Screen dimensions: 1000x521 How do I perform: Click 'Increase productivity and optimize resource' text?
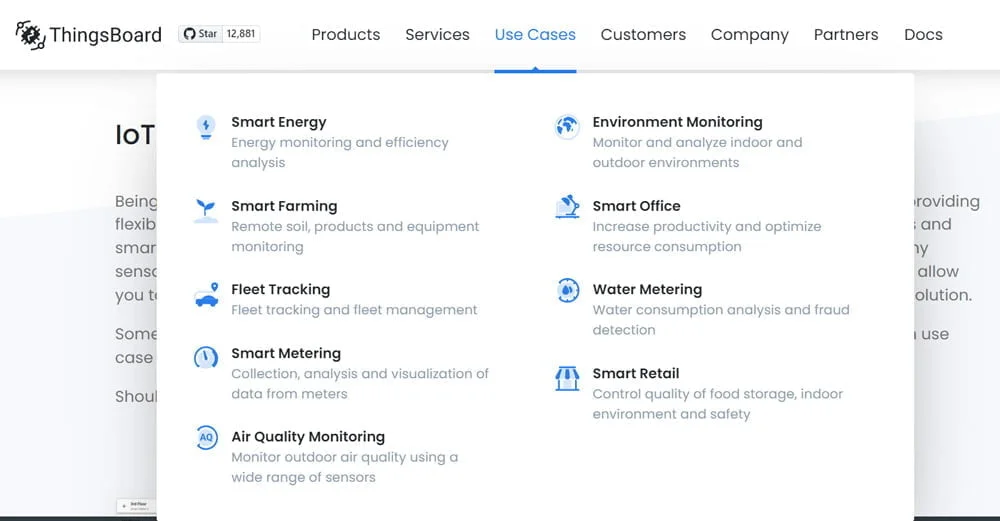[x=707, y=237]
